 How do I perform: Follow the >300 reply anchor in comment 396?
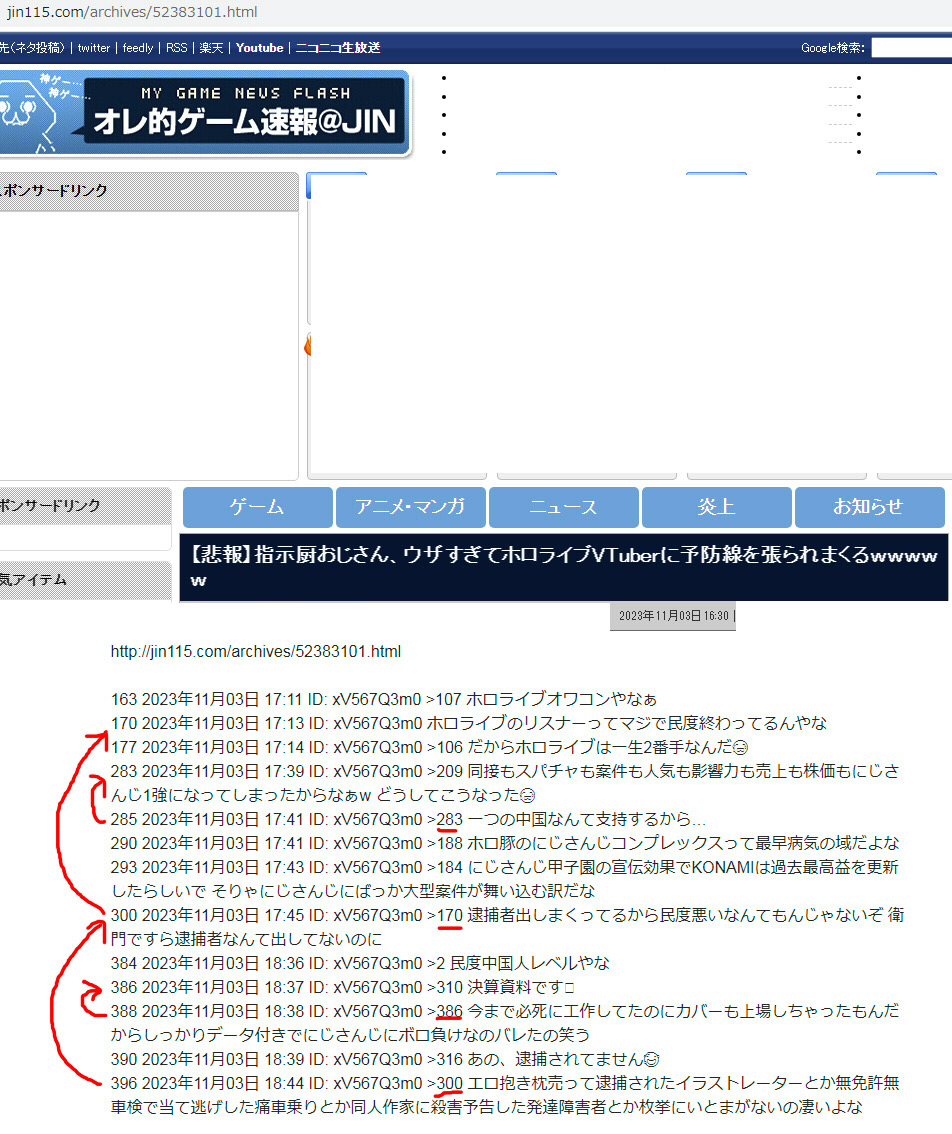(448, 1084)
